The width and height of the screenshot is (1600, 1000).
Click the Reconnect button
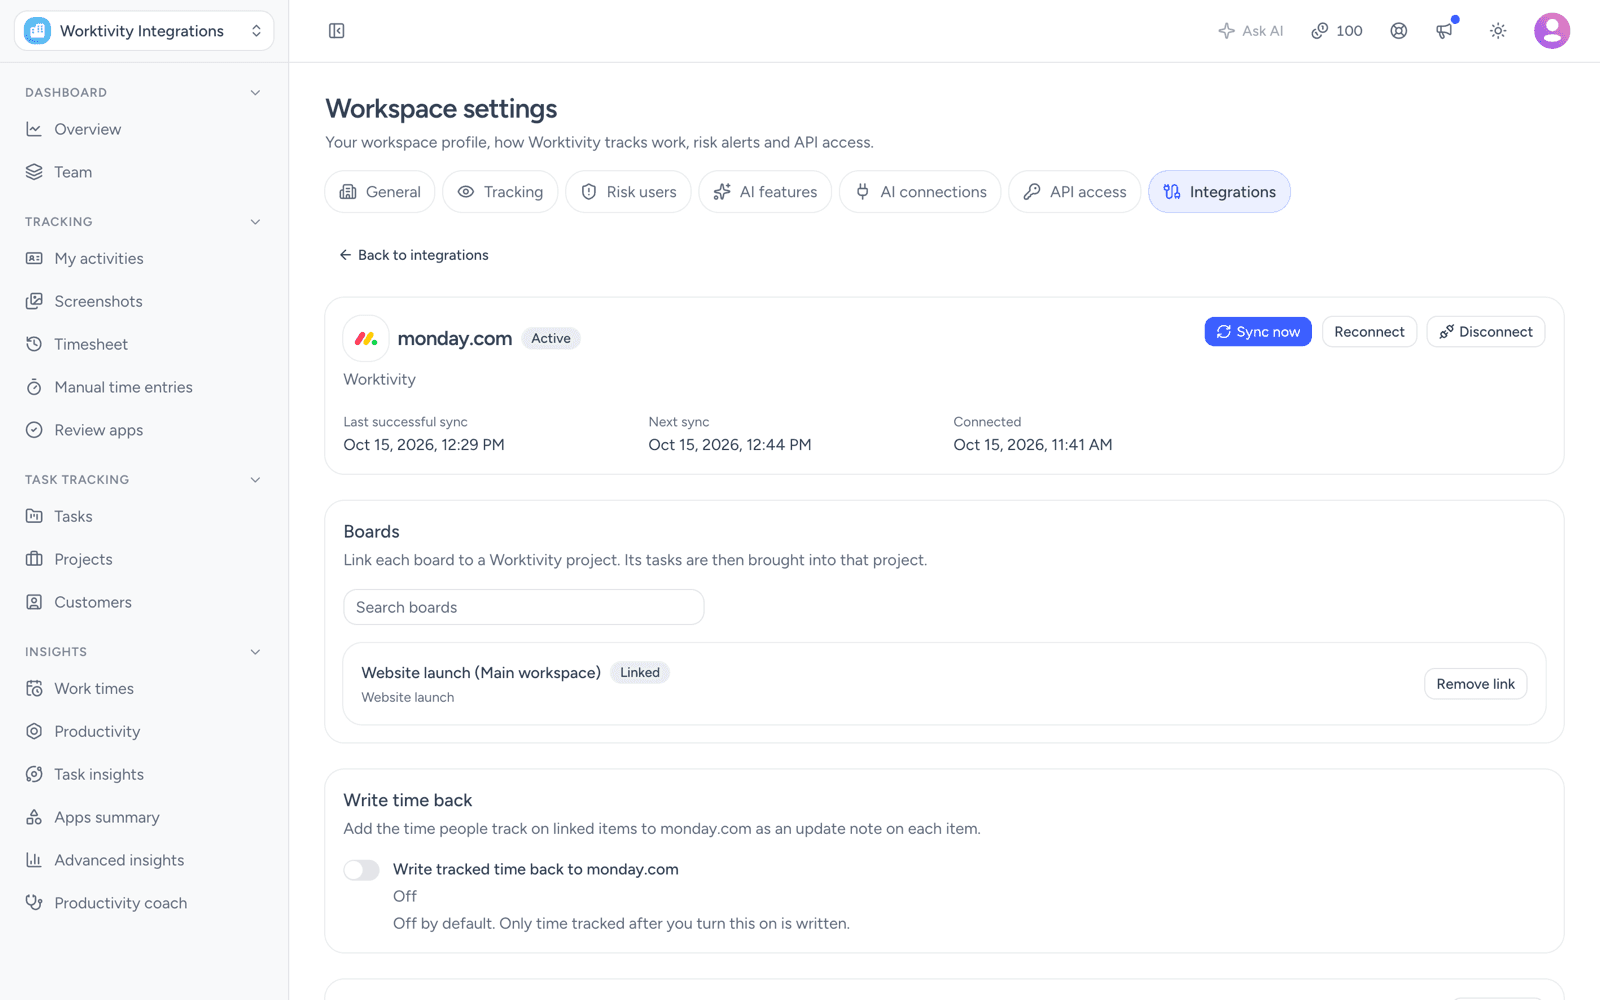[1369, 332]
